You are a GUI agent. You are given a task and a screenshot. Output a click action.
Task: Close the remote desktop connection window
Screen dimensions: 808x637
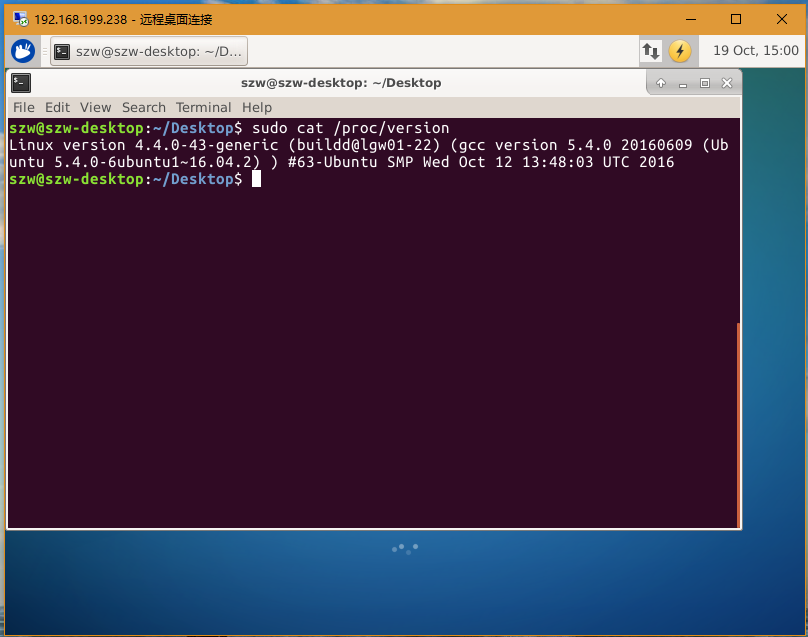[782, 20]
